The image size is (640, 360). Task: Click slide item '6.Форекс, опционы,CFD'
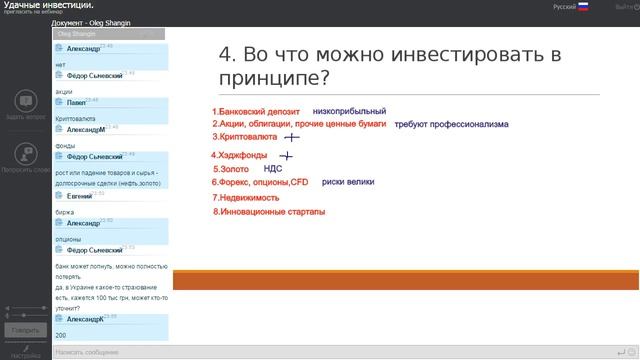pyautogui.click(x=260, y=182)
